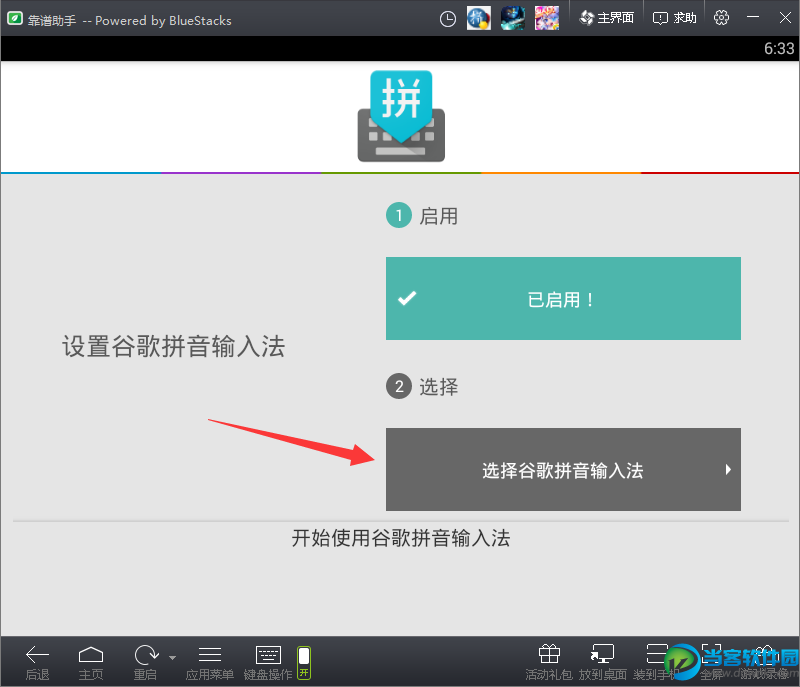800x687 pixels.
Task: Click the 选择 step label
Action: coord(438,387)
